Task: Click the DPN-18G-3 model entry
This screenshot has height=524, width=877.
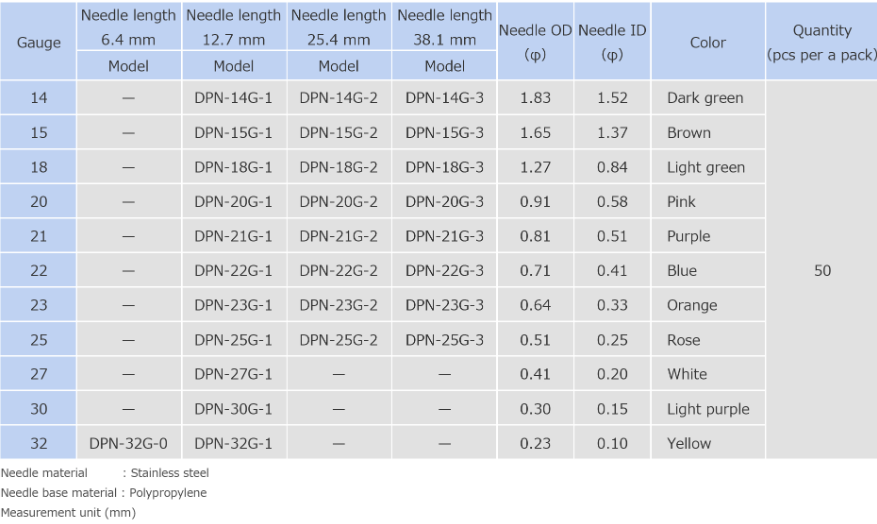Action: [444, 167]
